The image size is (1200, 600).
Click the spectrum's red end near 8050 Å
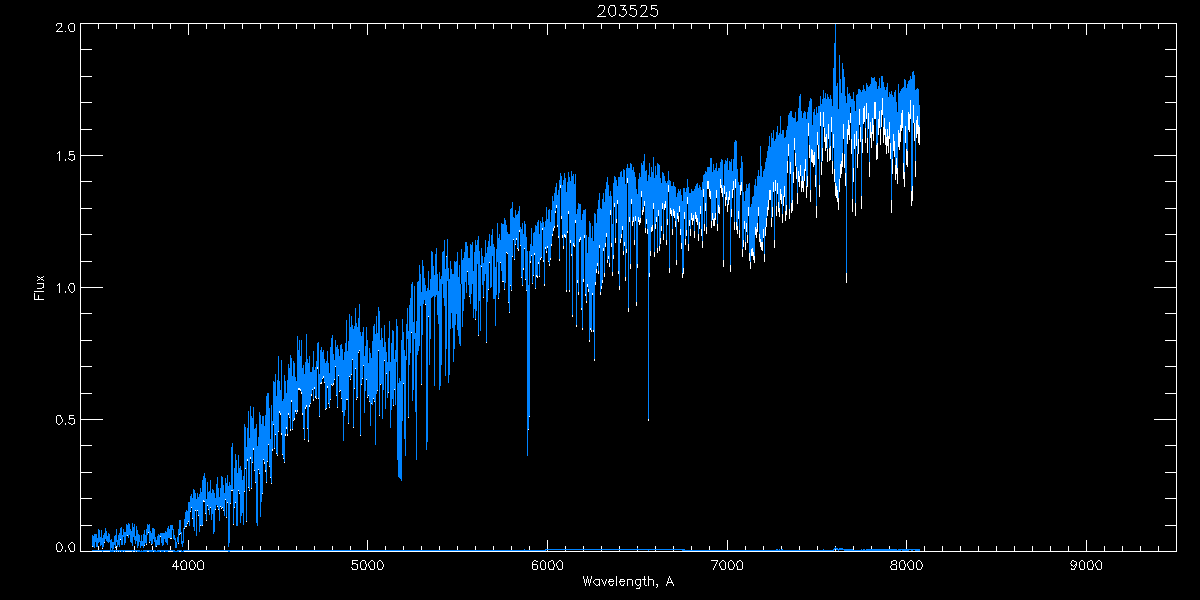[916, 120]
